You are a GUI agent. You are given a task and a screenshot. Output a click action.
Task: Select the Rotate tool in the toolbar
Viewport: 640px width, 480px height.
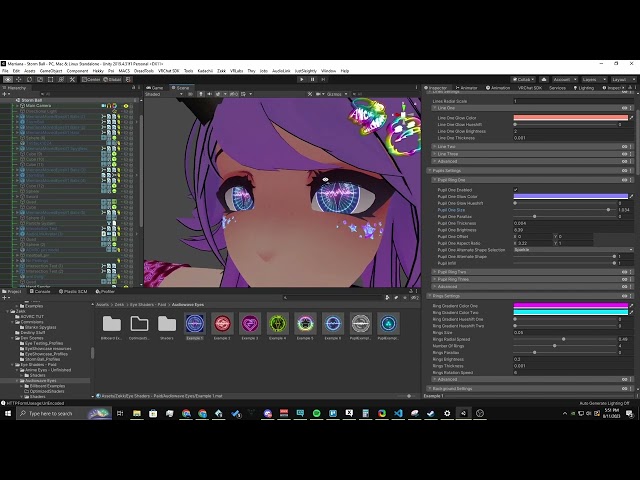(x=29, y=80)
